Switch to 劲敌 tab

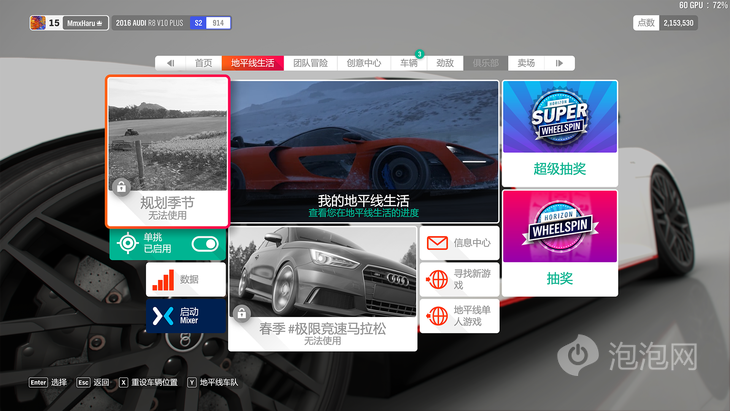coord(445,63)
